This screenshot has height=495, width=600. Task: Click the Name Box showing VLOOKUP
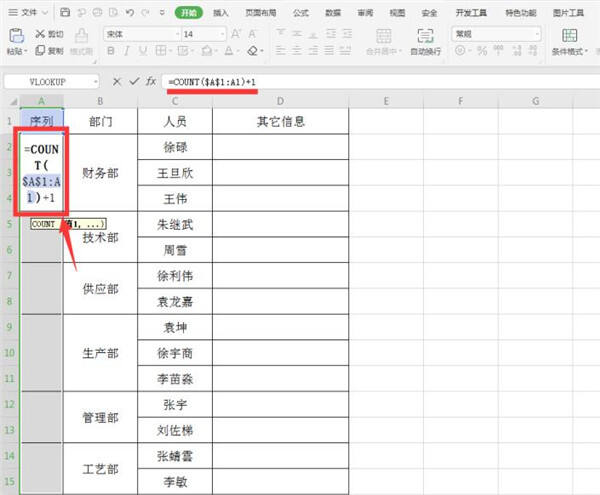(47, 82)
